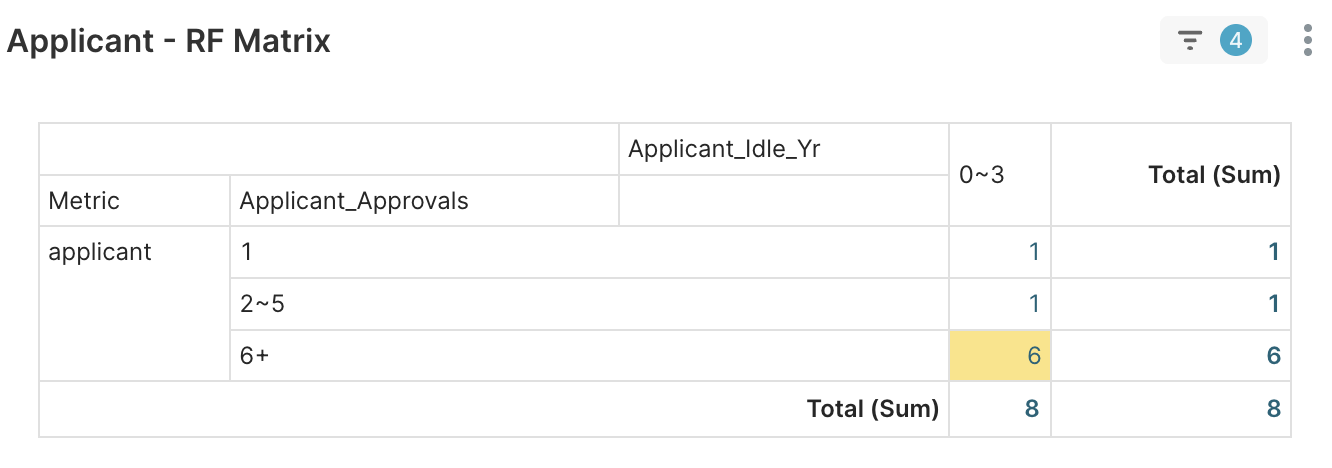This screenshot has height=468, width=1332.
Task: Click the Total (Sum) row label
Action: pyautogui.click(x=872, y=408)
